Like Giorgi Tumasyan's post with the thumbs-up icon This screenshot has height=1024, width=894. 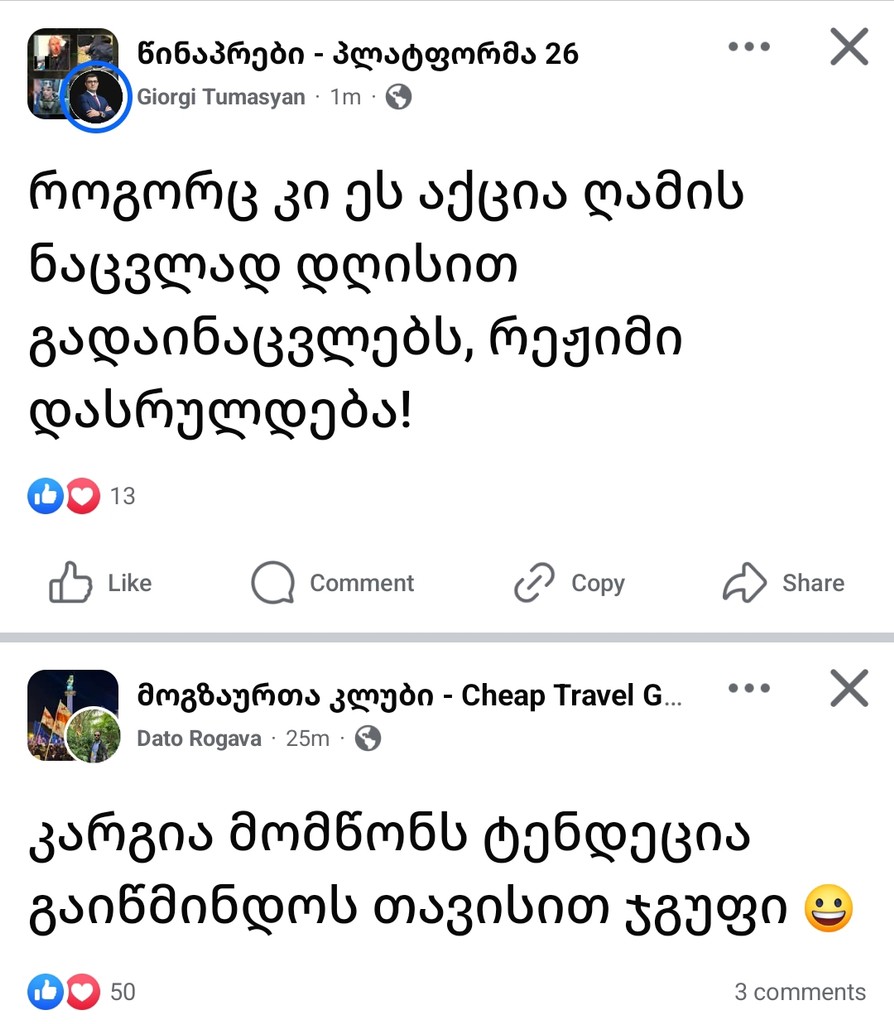(100, 583)
